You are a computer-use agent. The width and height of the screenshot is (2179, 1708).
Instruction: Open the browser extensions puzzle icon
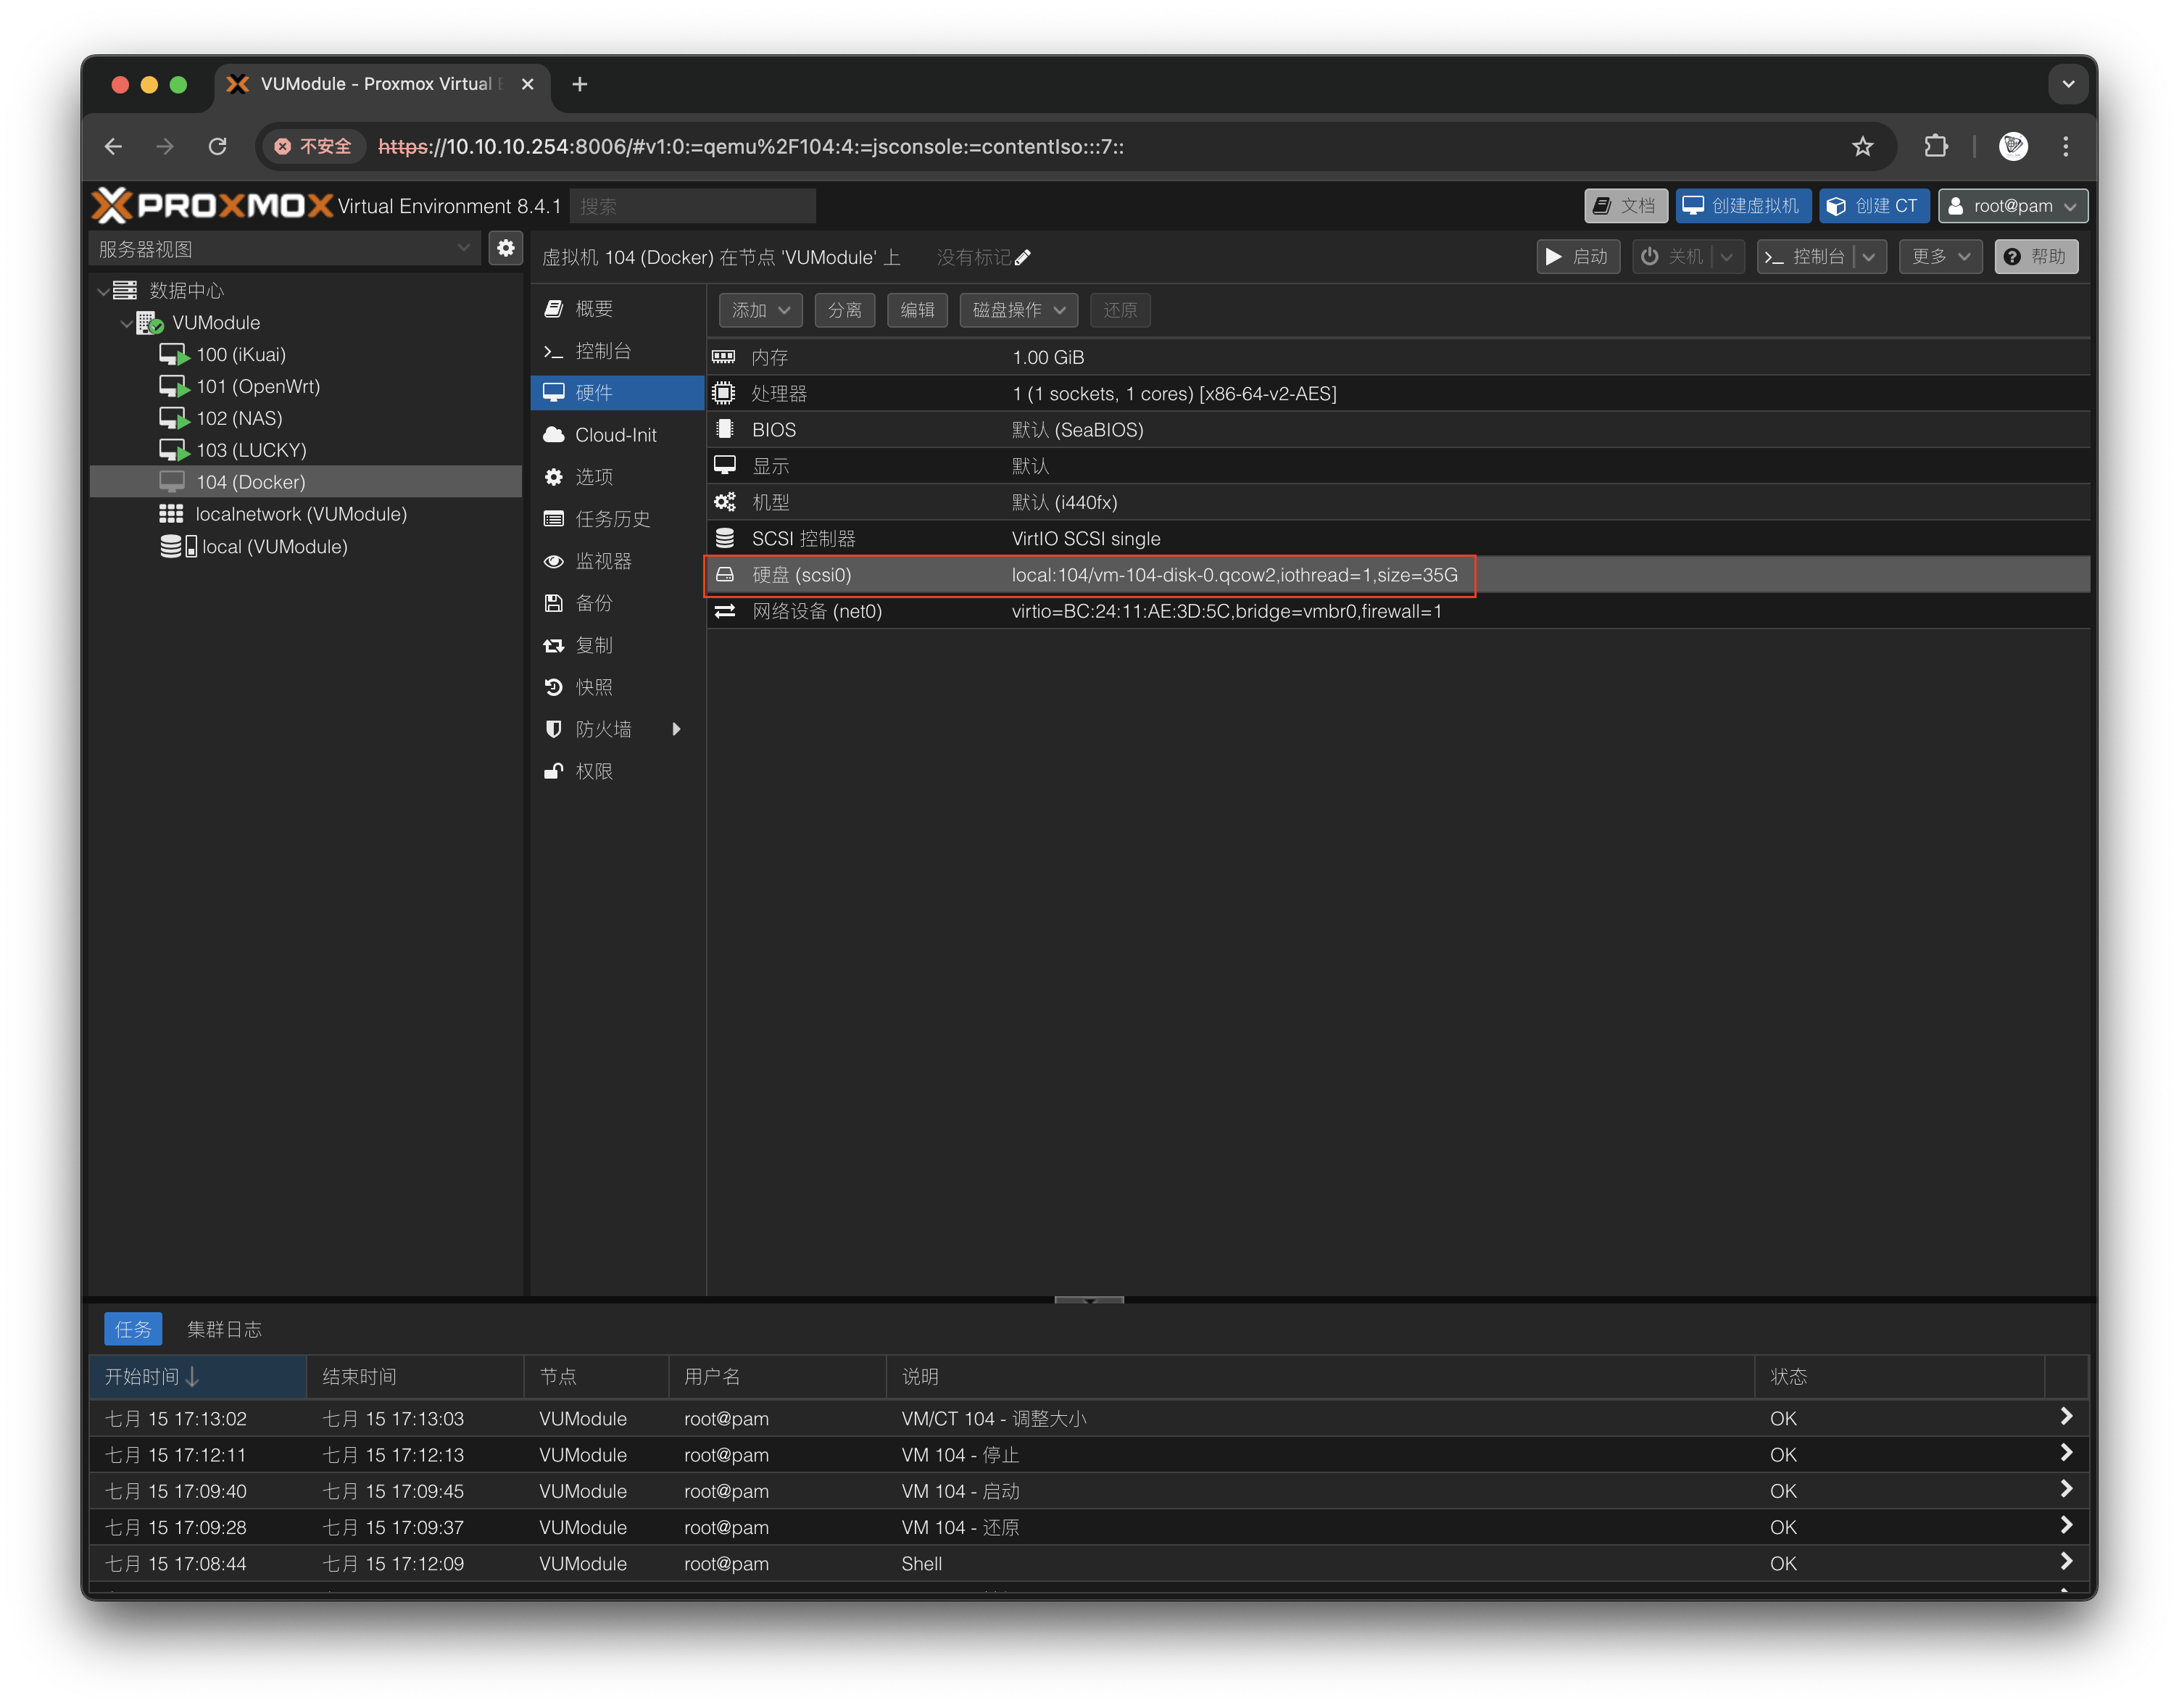point(1936,147)
